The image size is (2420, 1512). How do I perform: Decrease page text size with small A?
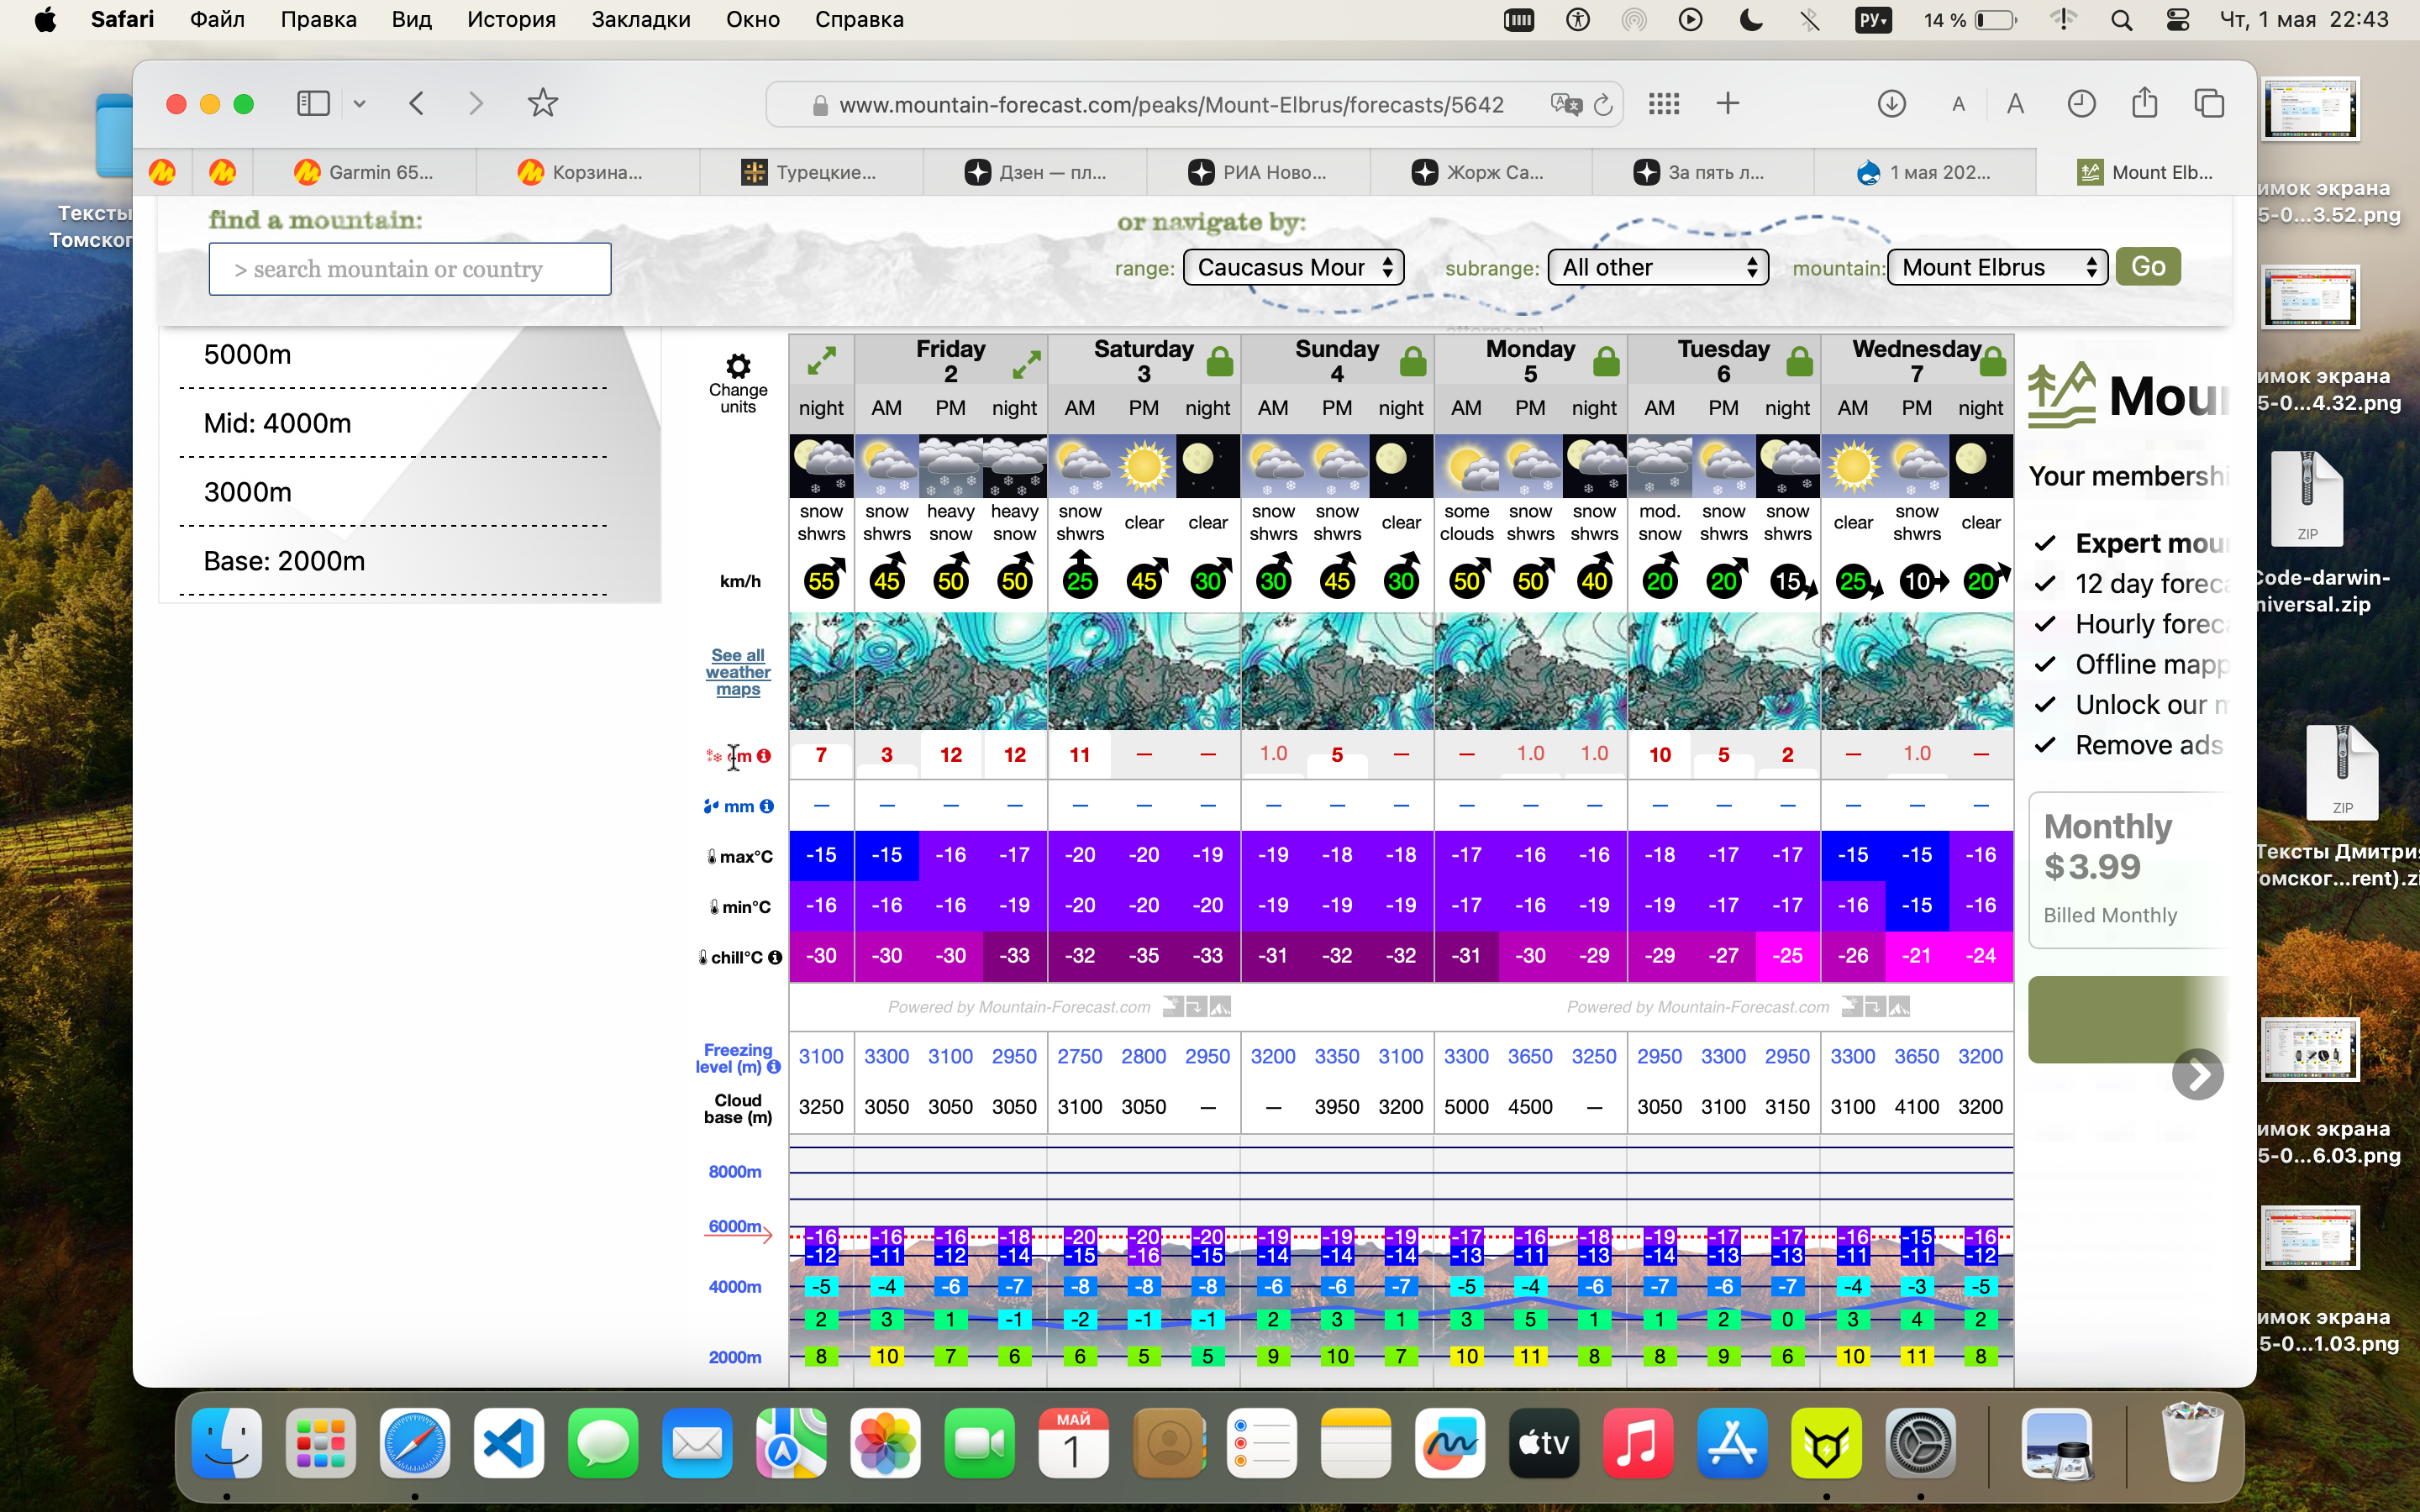pos(1958,104)
